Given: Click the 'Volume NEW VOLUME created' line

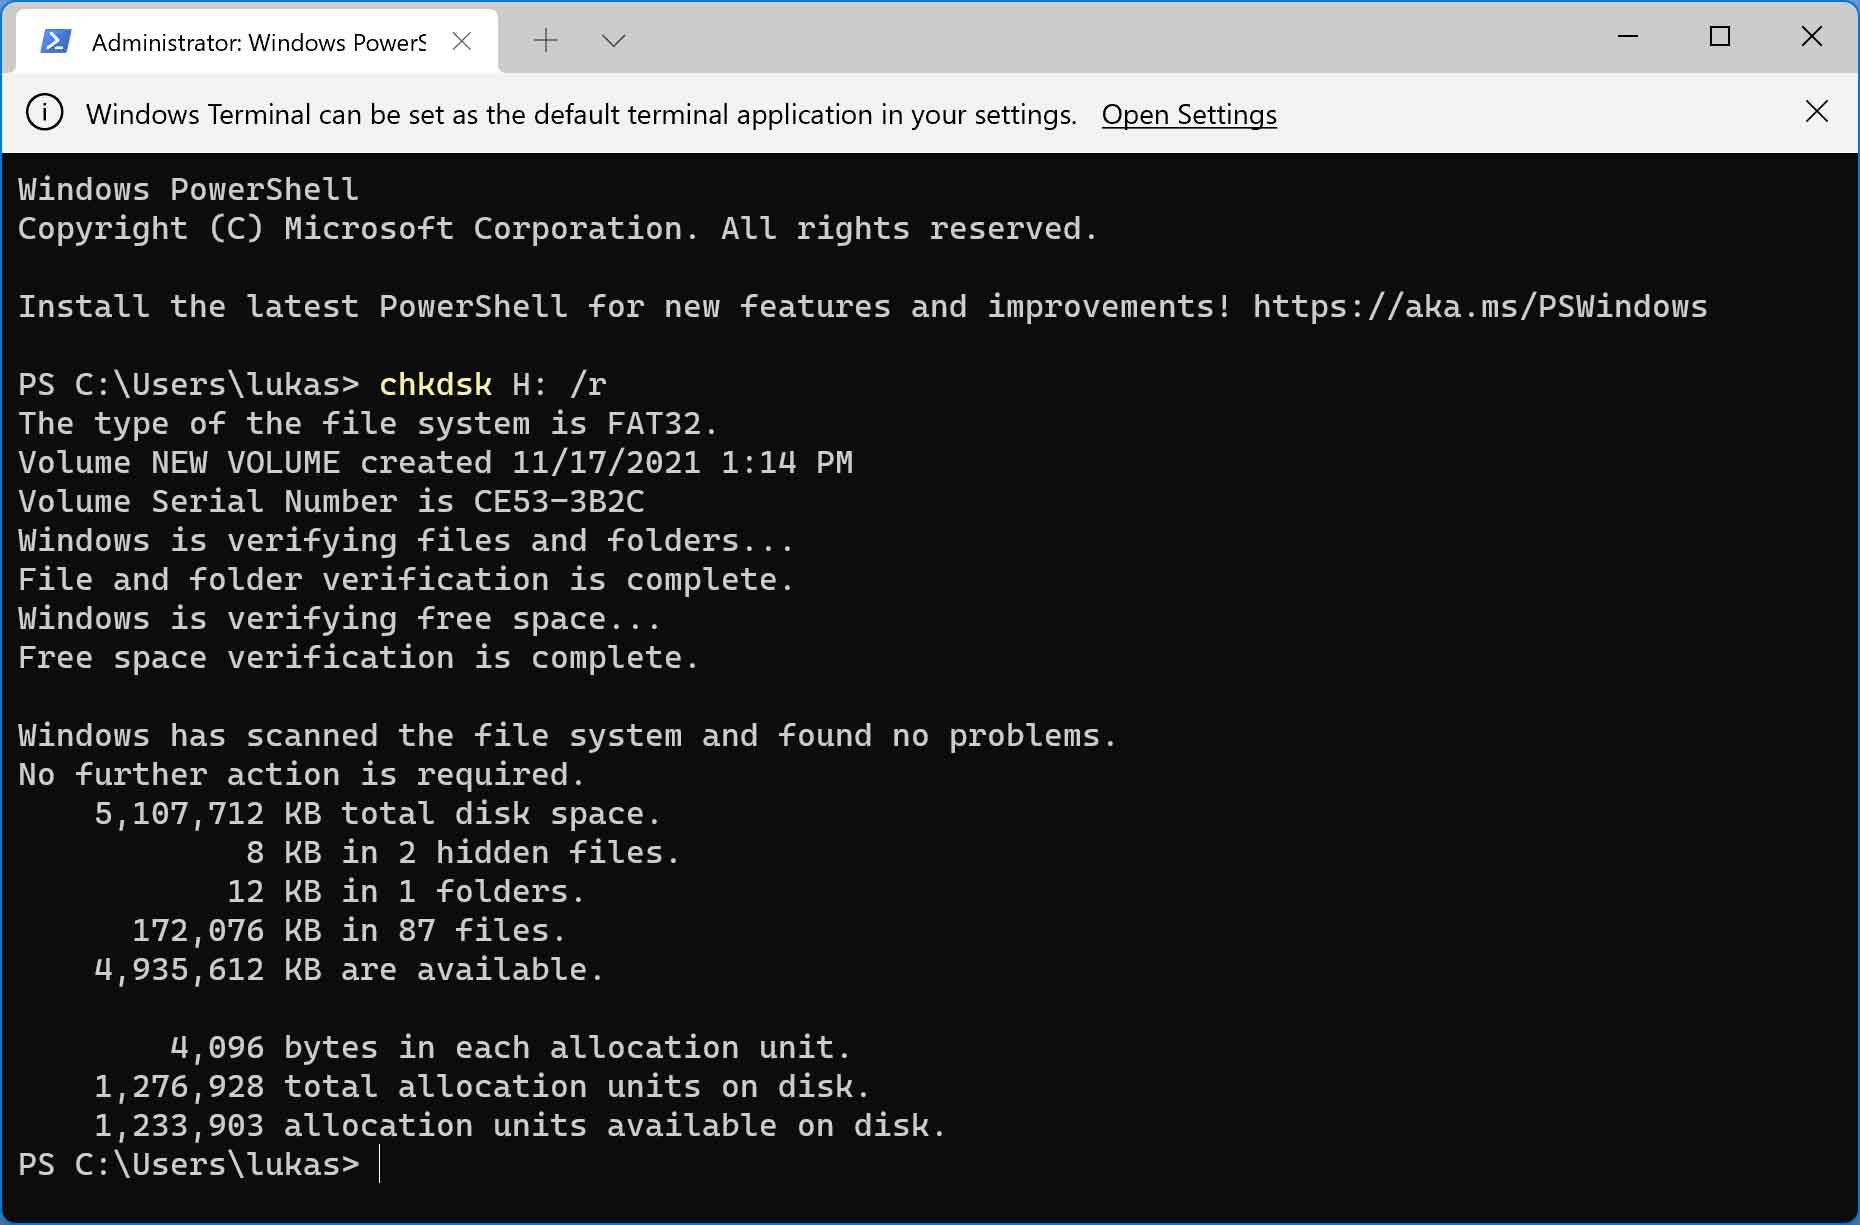Looking at the screenshot, I should click(x=435, y=462).
